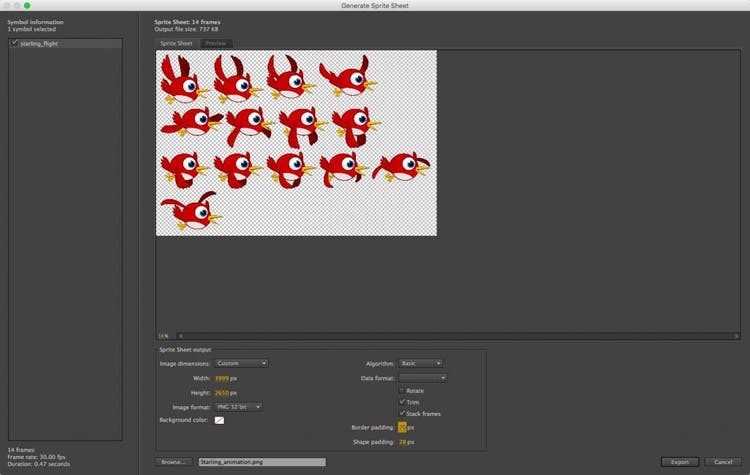Click the lone bird frame in bottom row
This screenshot has height=475, width=750.
tap(190, 212)
